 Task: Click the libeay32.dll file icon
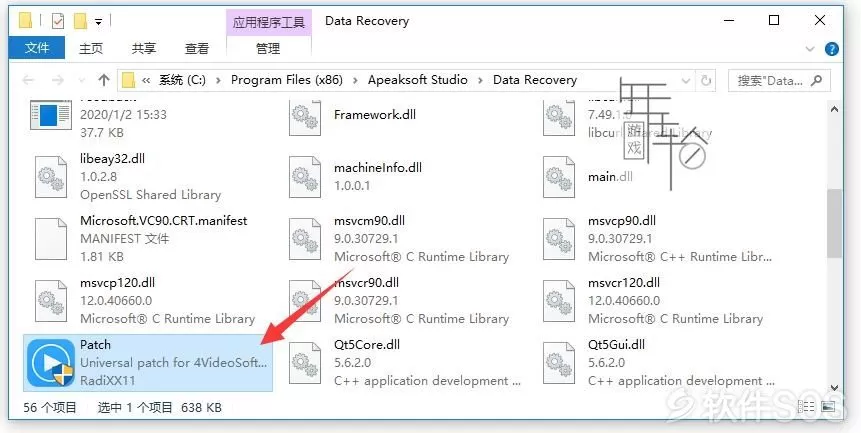[x=51, y=177]
